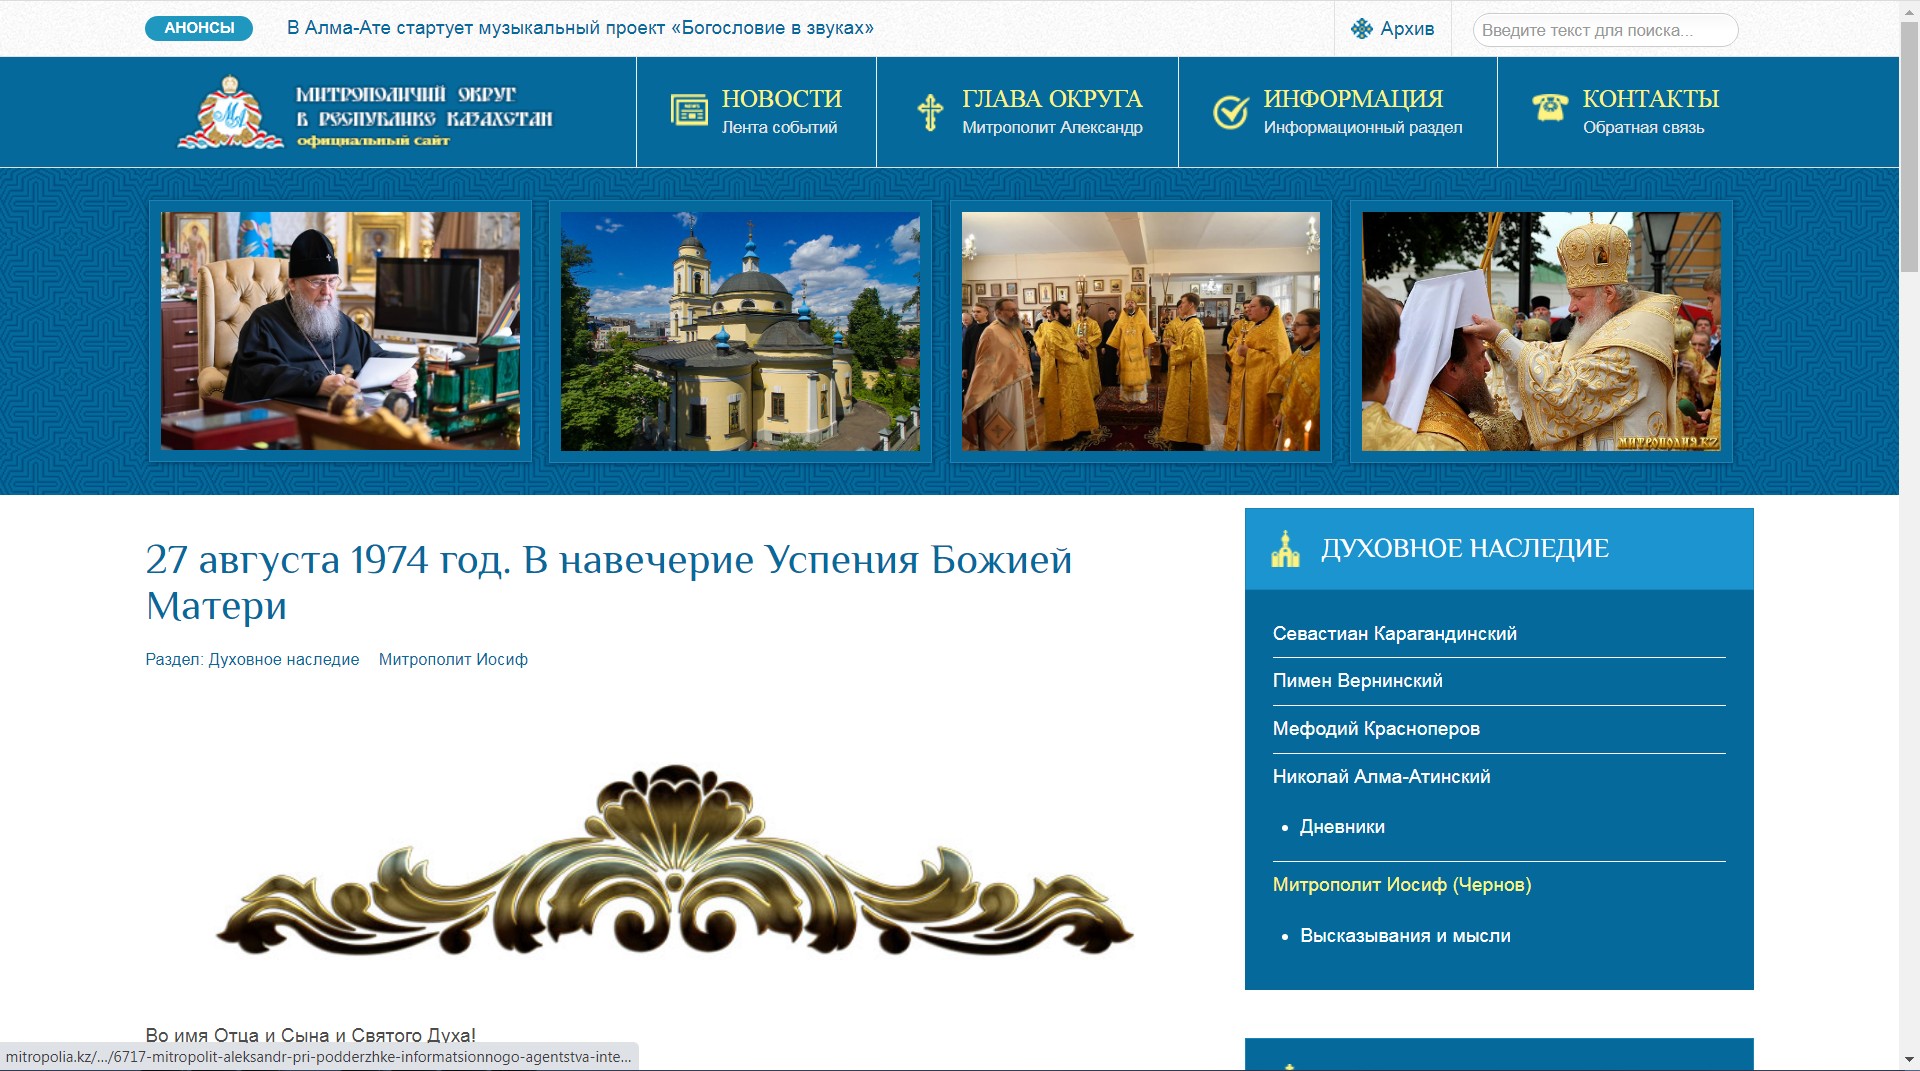This screenshot has width=1920, height=1071.
Task: Click the church icon in Духовное наследие header
Action: pyautogui.click(x=1285, y=549)
